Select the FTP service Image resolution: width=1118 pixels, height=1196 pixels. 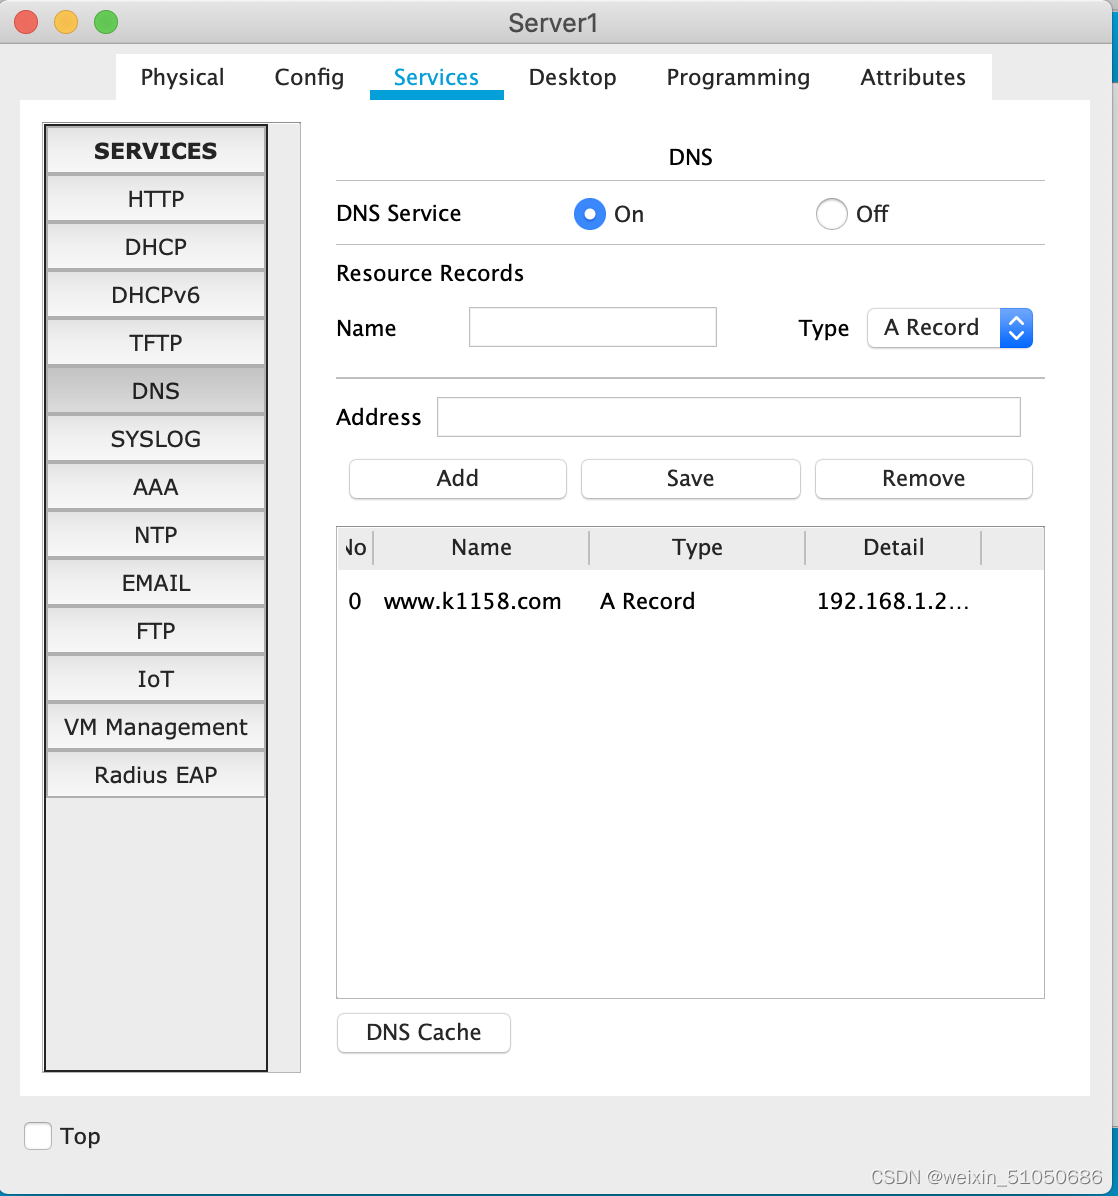(155, 630)
